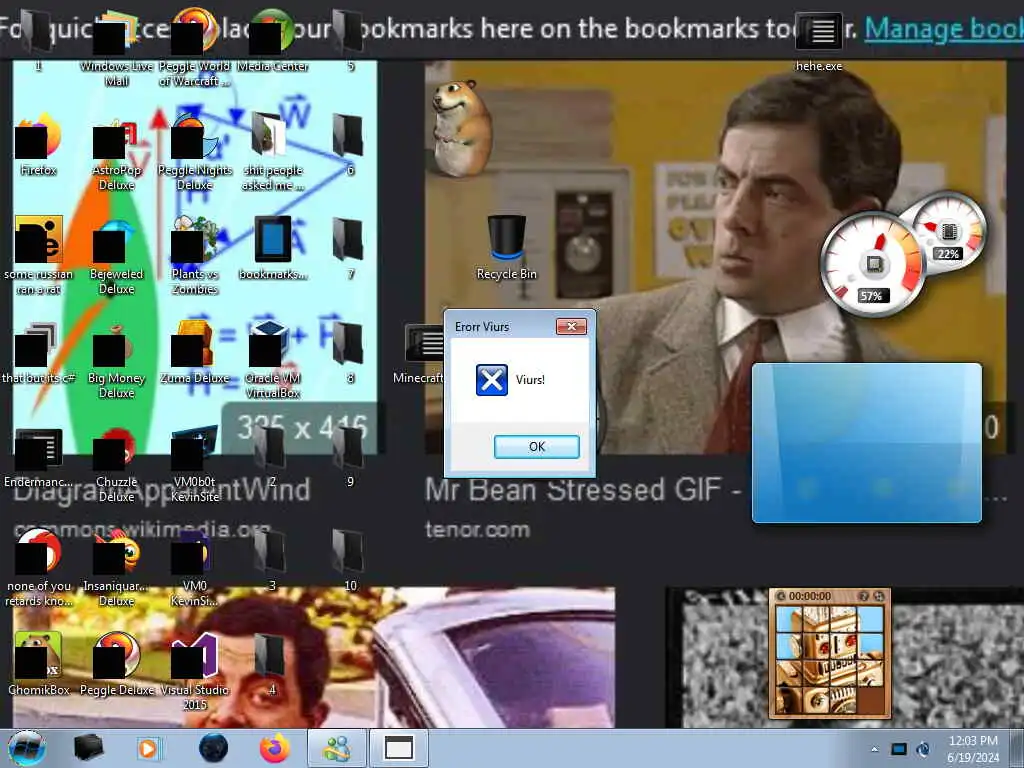Select the Zuma Deluxe desktop icon
Viewport: 1024px width, 768px height.
[x=195, y=353]
